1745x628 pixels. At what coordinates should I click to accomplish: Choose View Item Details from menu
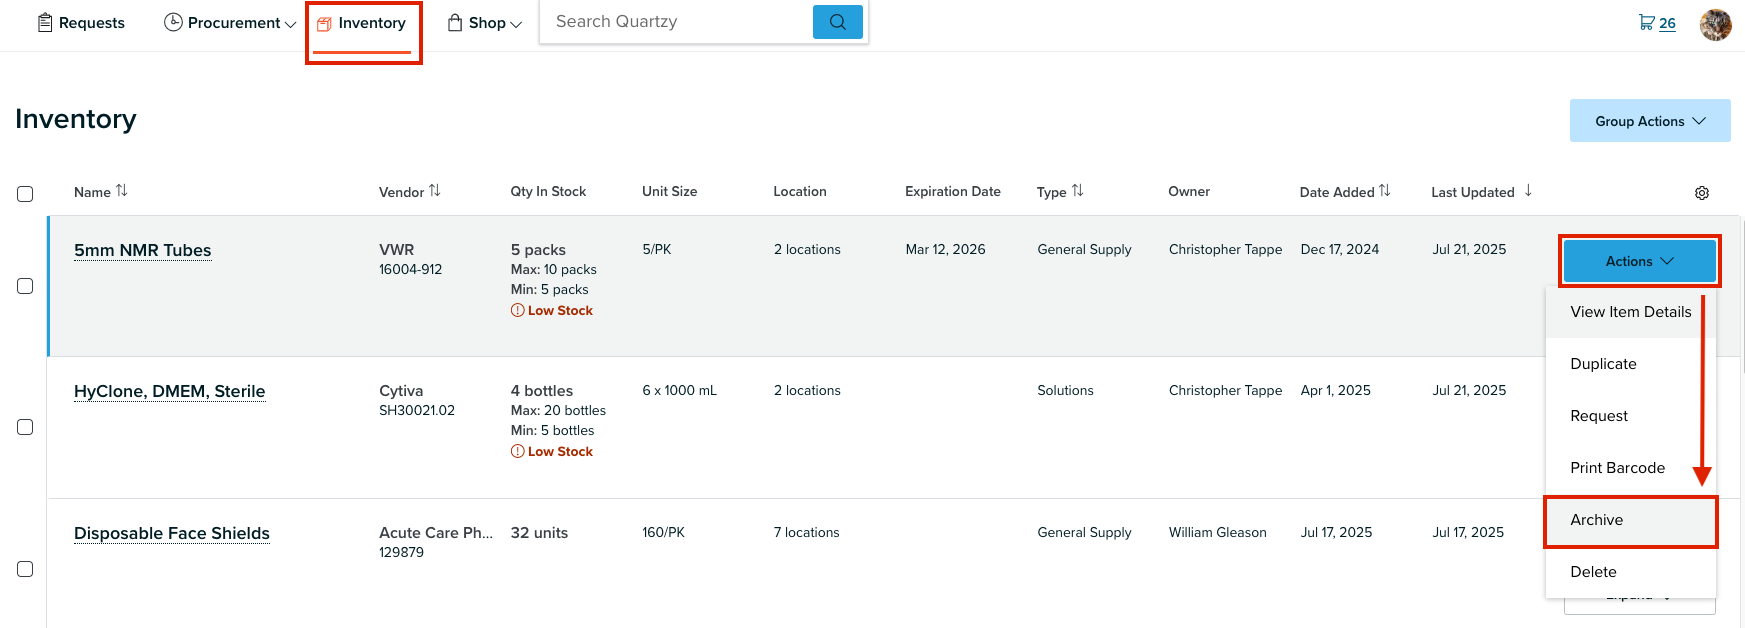pos(1631,312)
